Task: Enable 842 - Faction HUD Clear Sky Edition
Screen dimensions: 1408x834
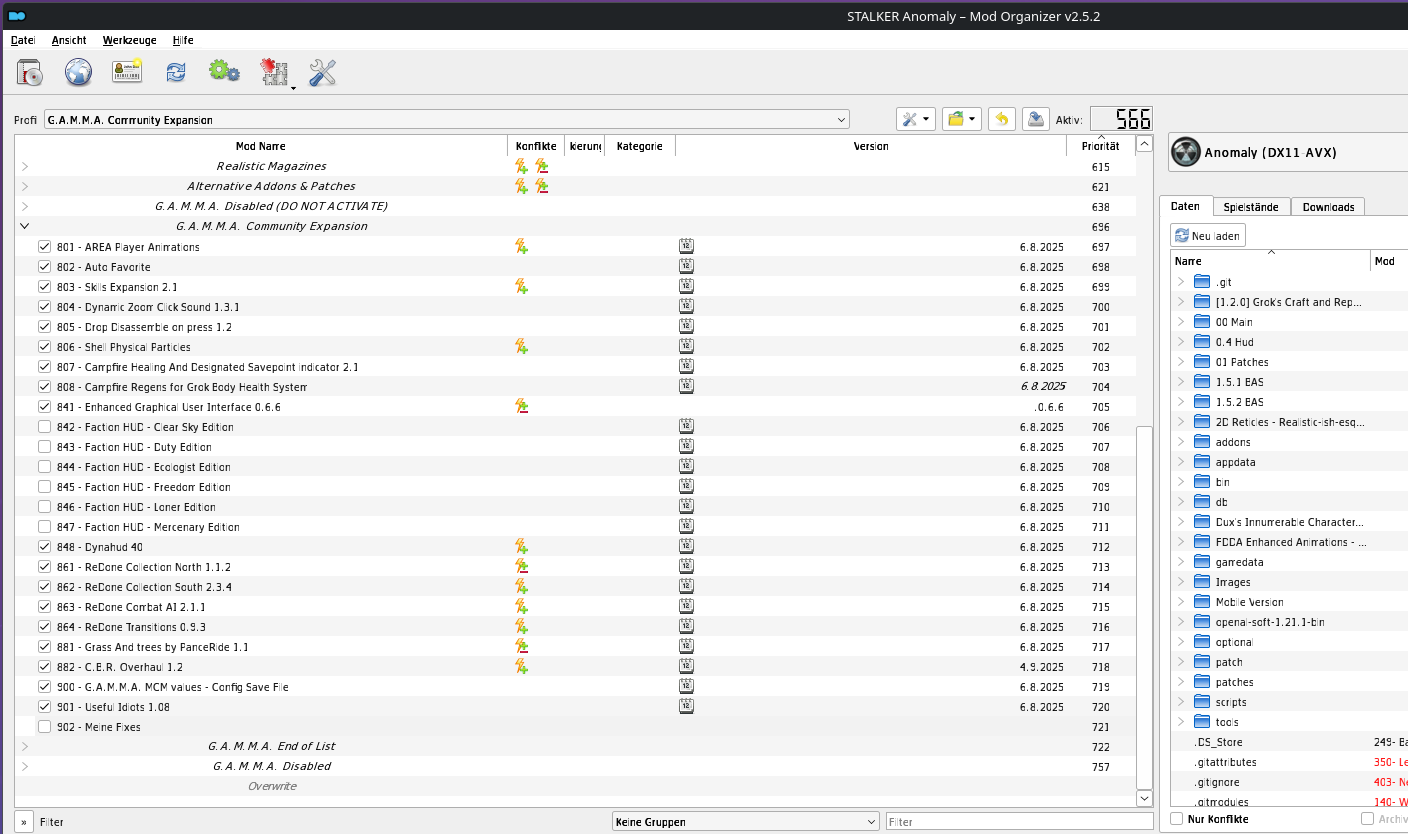Action: tap(44, 426)
